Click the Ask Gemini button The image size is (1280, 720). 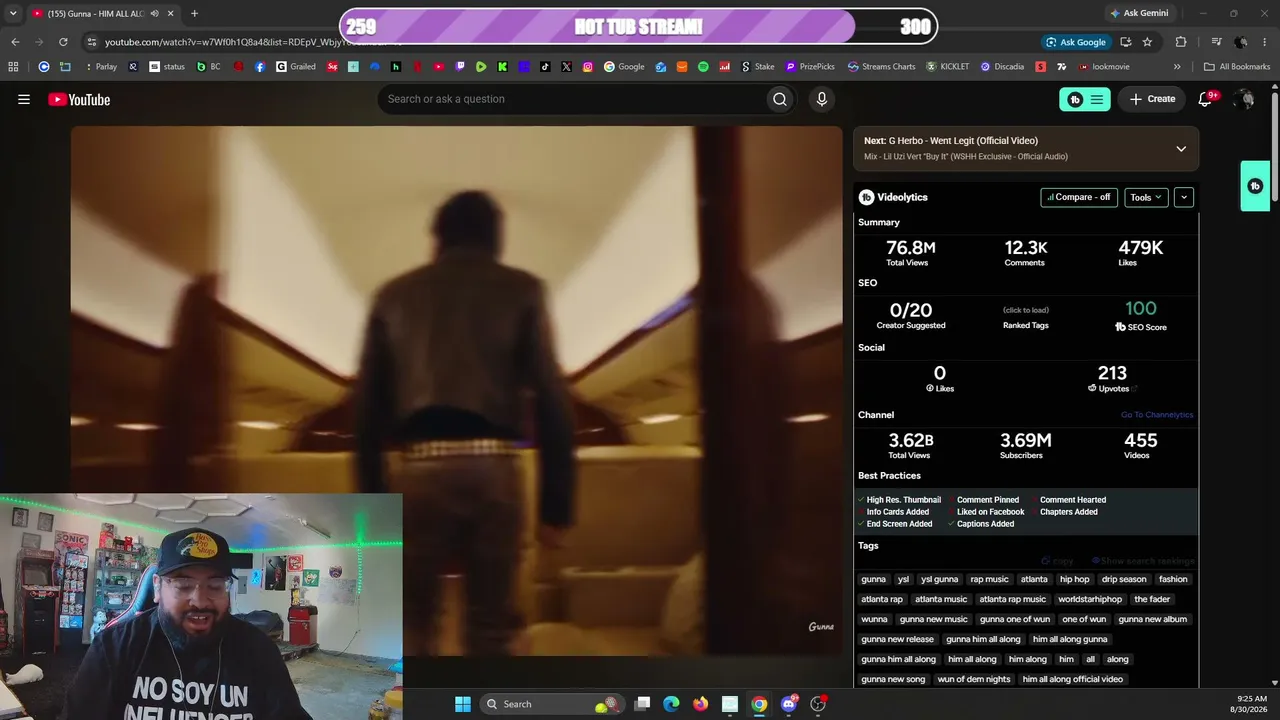1139,13
